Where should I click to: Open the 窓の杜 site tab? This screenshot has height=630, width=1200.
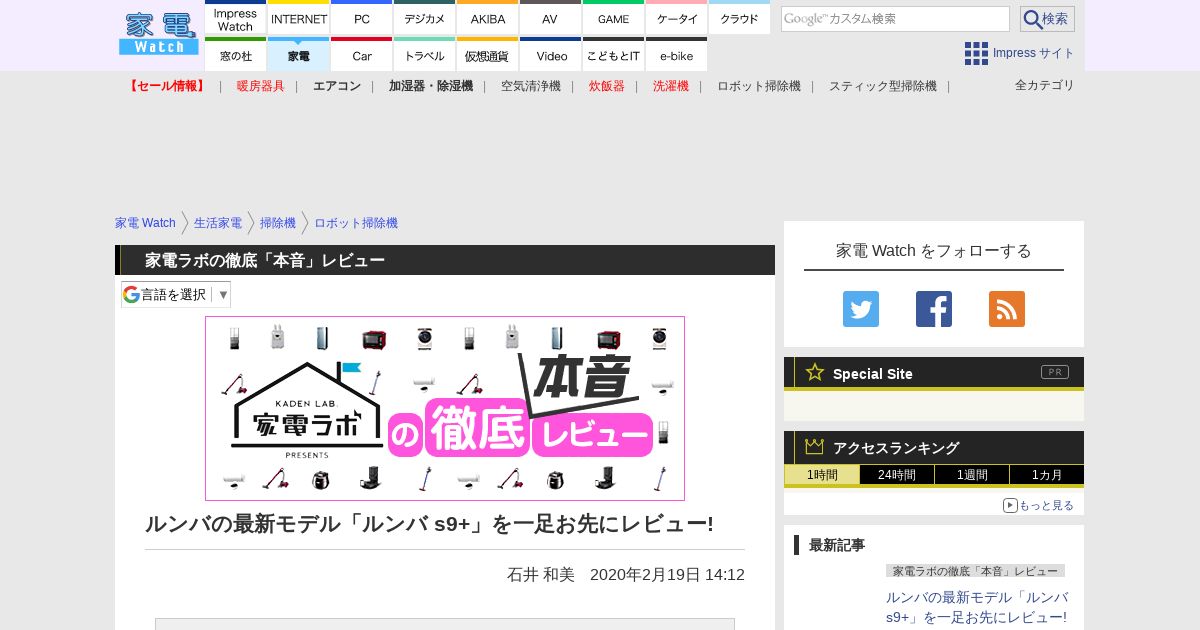coord(236,56)
